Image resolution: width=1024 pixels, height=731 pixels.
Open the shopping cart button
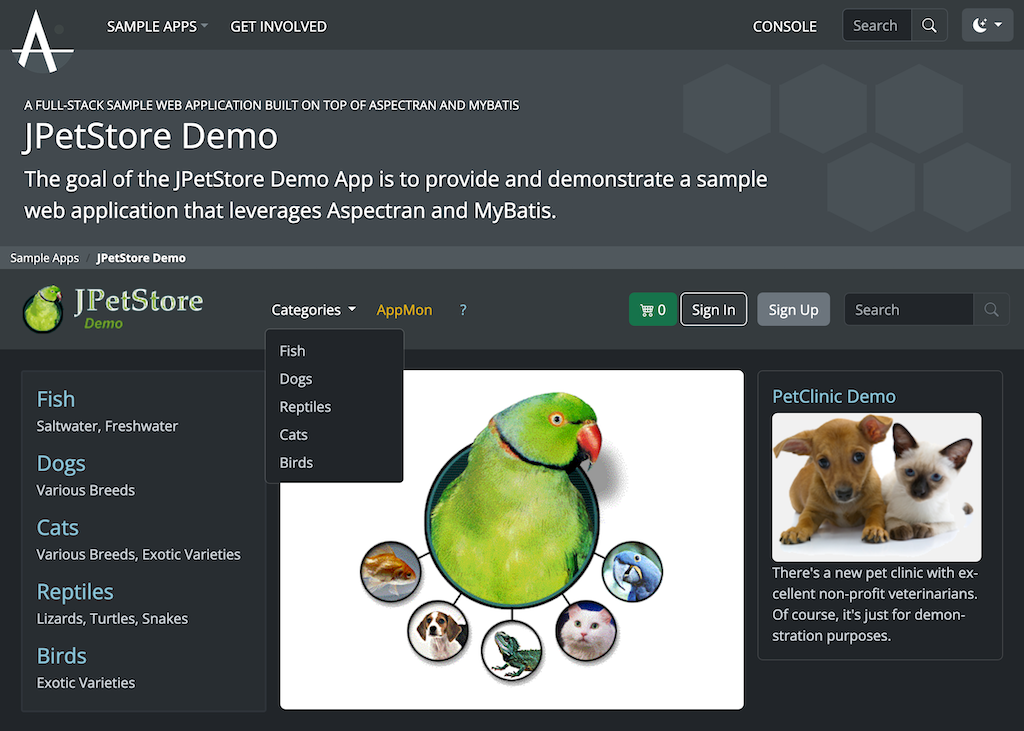(x=653, y=309)
